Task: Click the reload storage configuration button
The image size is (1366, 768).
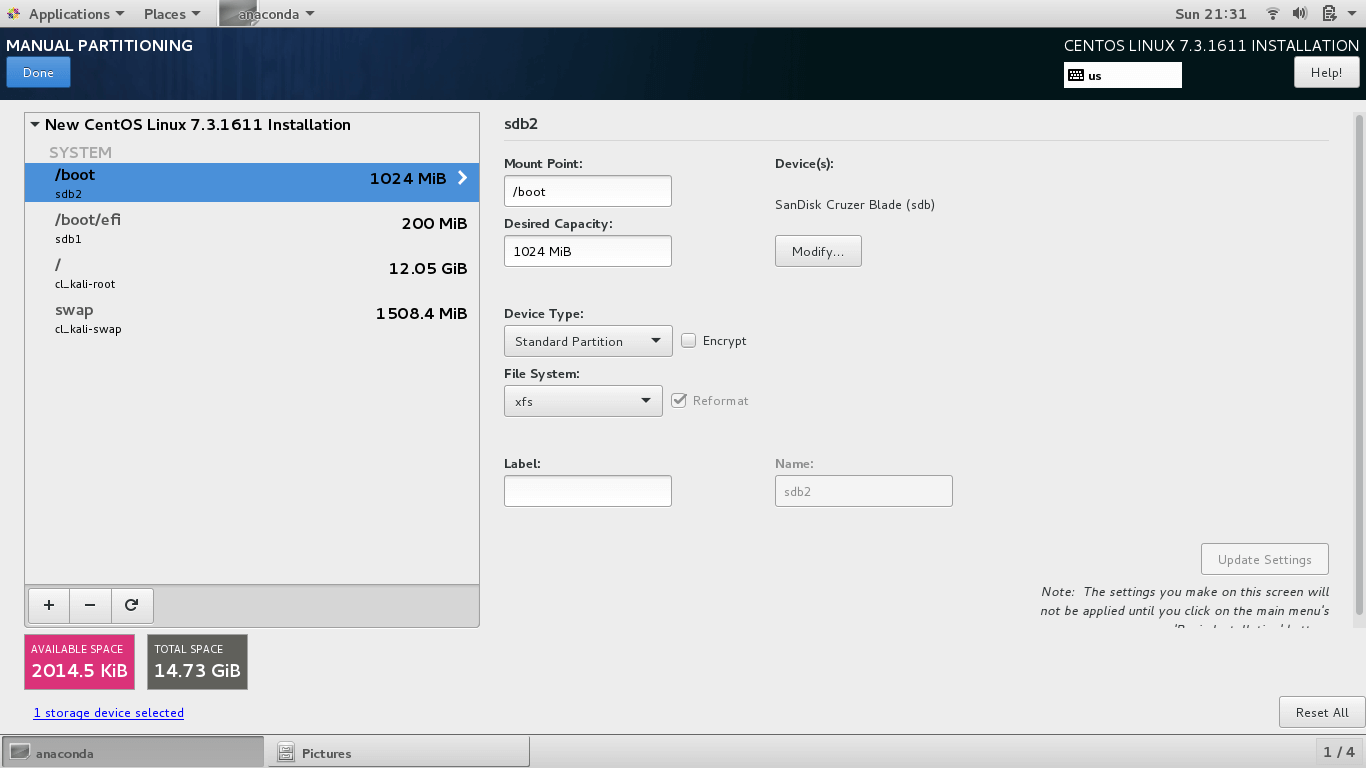Action: [x=132, y=605]
